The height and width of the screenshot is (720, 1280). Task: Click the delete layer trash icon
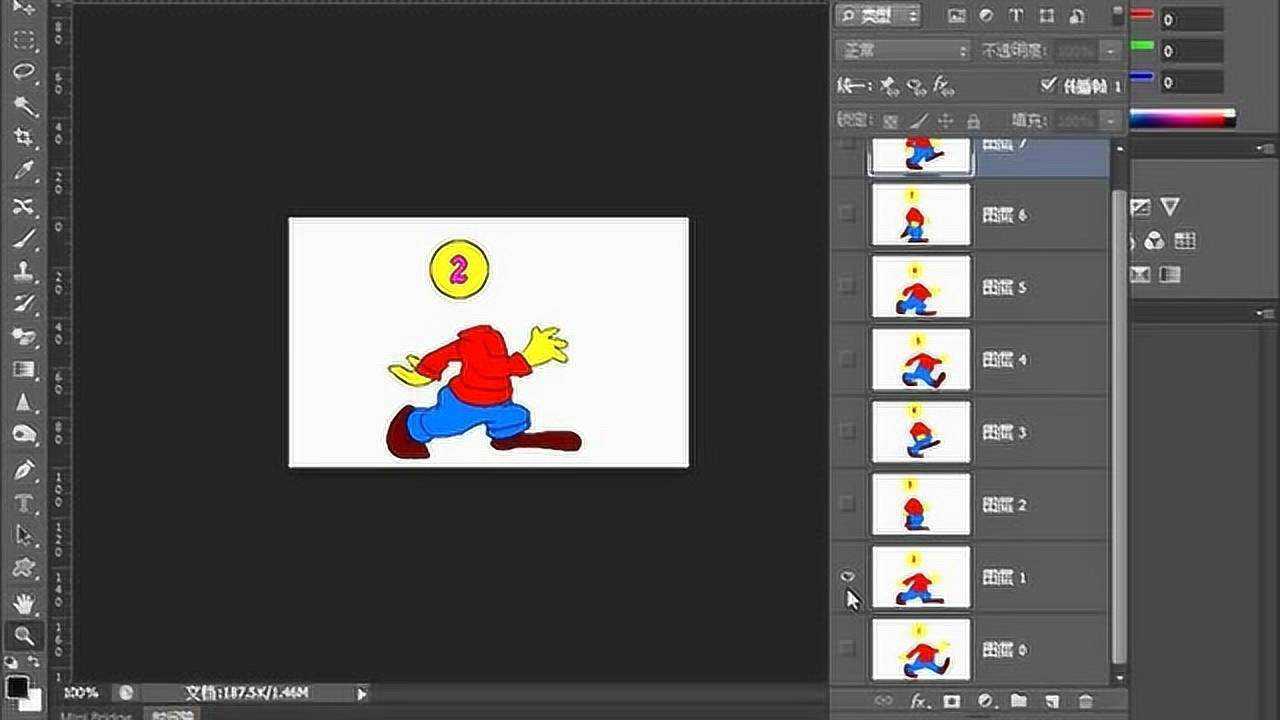tap(1086, 701)
